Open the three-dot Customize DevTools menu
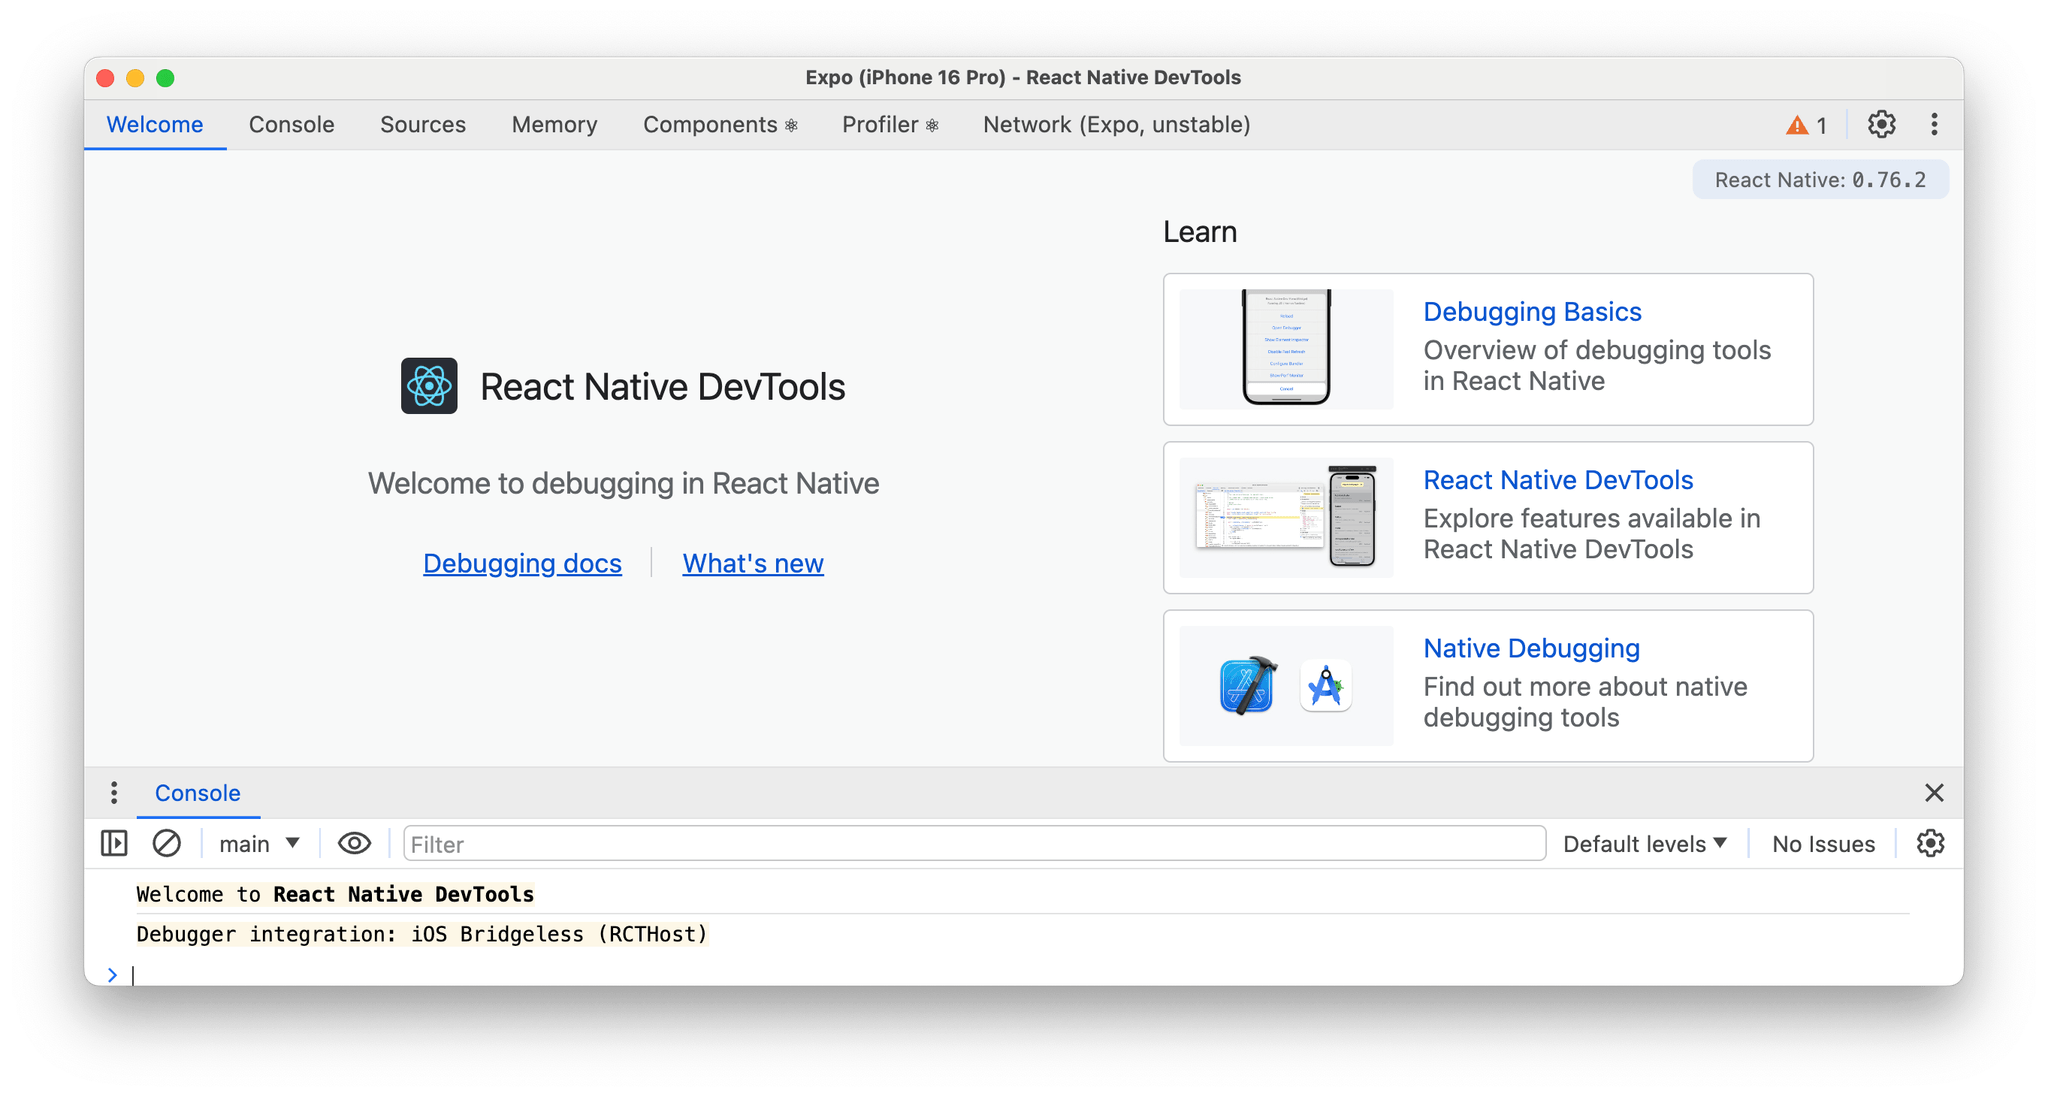This screenshot has height=1097, width=2048. coord(1935,124)
